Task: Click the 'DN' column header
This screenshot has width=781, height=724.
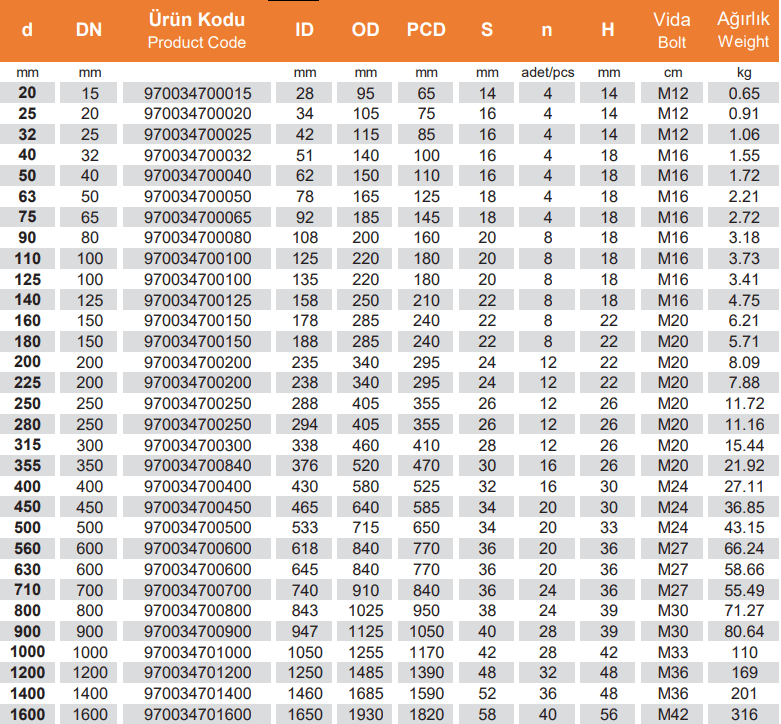Action: click(89, 30)
